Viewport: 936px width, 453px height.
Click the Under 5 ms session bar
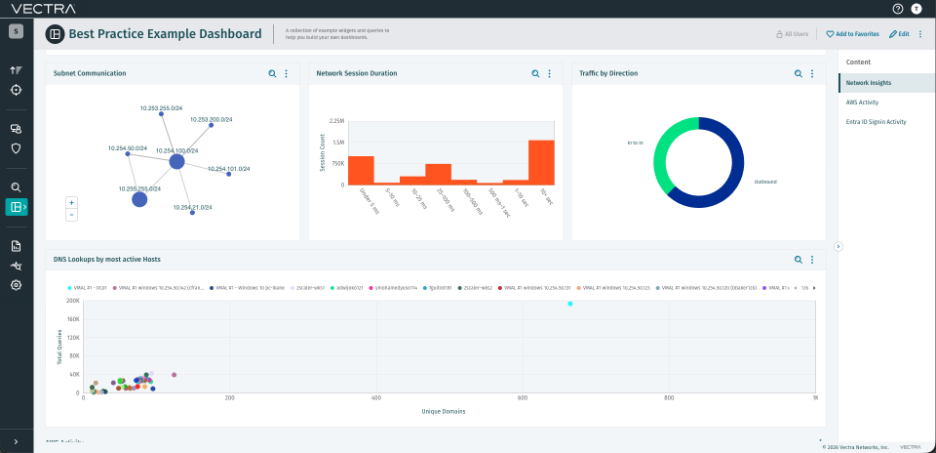pos(361,170)
